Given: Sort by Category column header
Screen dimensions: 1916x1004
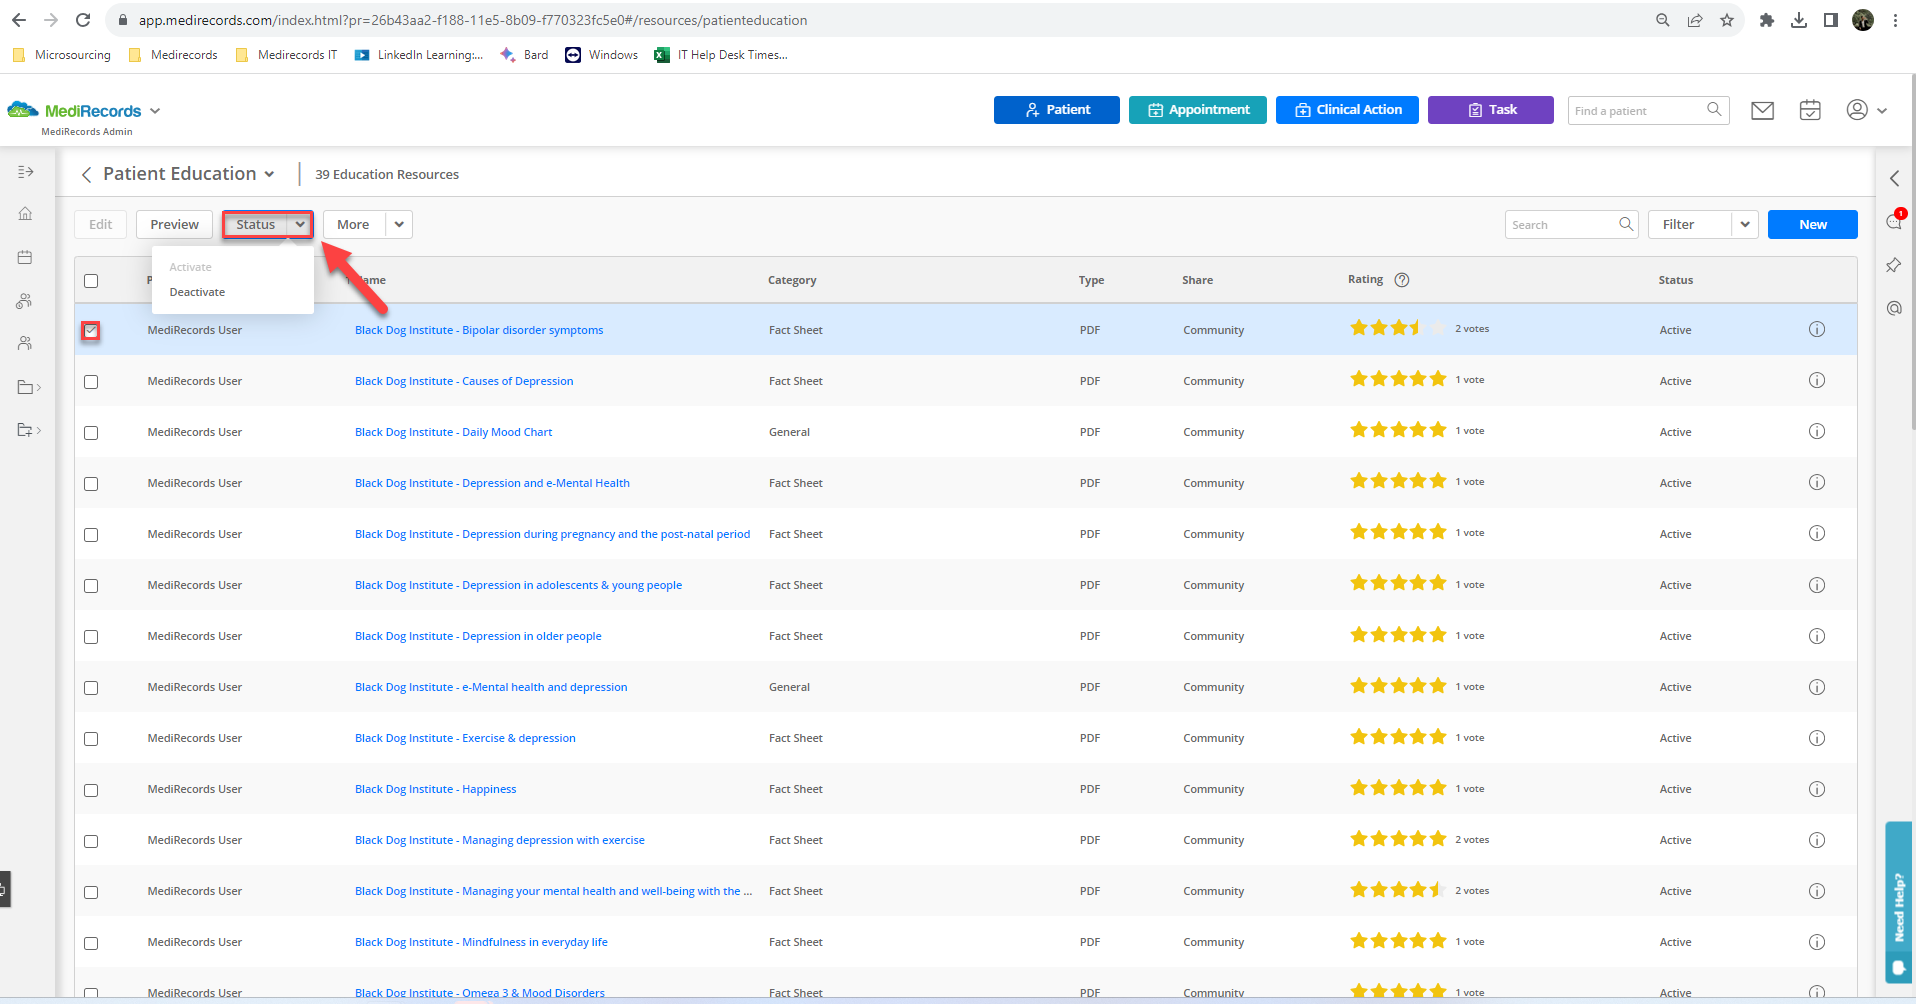Looking at the screenshot, I should pos(792,280).
